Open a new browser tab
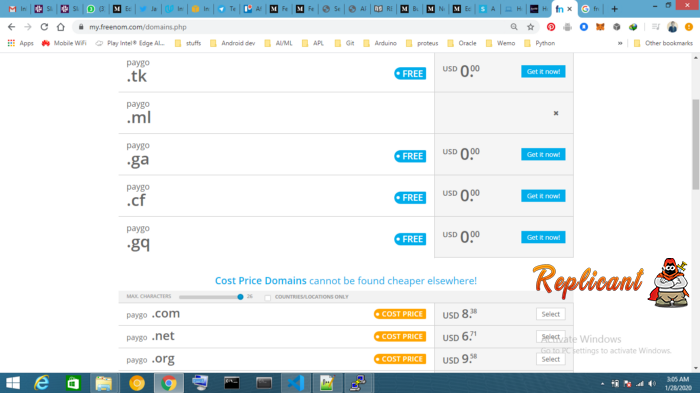The height and width of the screenshot is (393, 700). coord(614,8)
